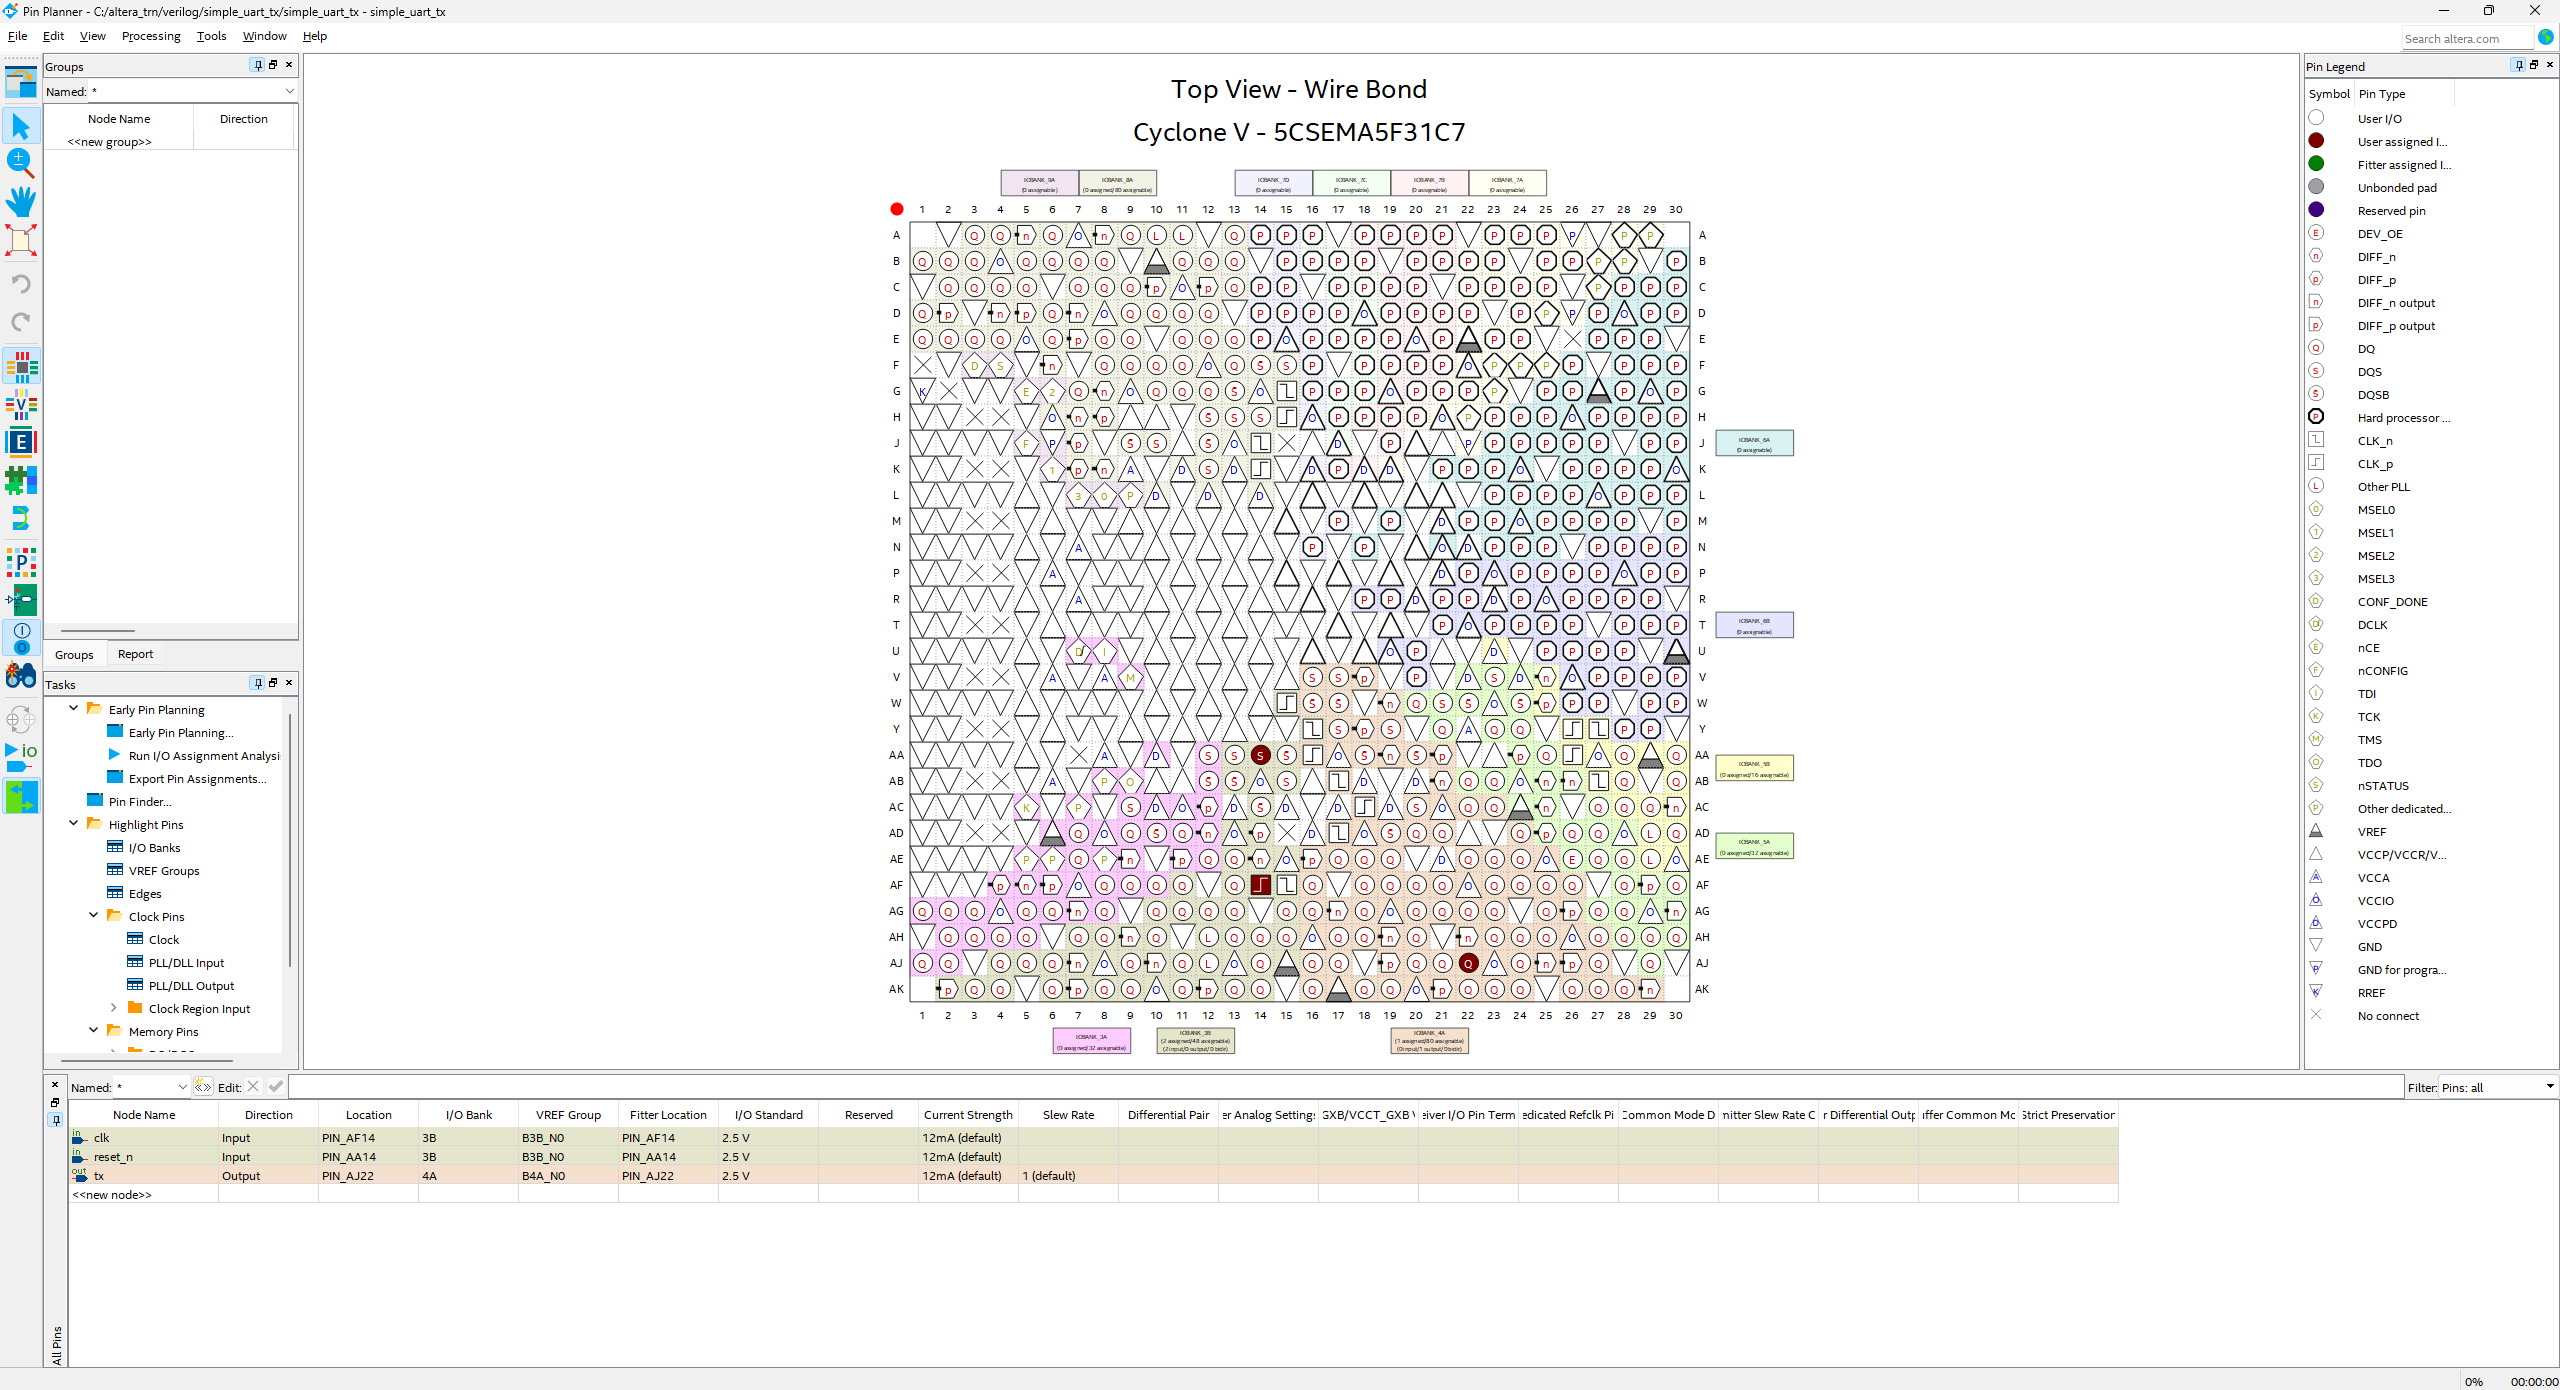Click Export Pin Assignments task
The height and width of the screenshot is (1390, 2560).
coord(197,779)
